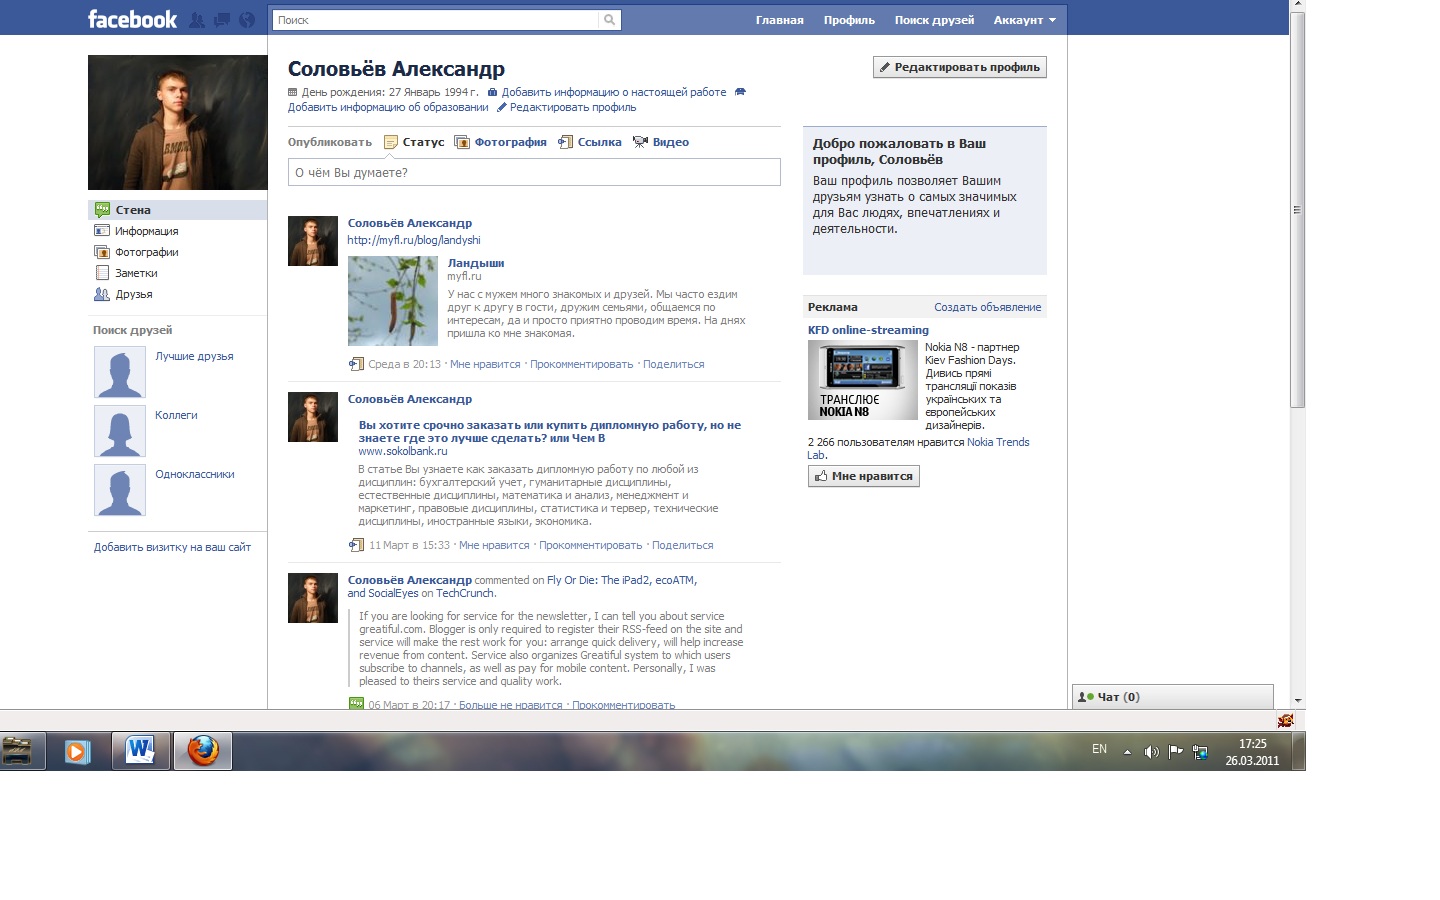This screenshot has width=1440, height=900.
Task: Click the 11 Март в 15:33 timestamp
Action: (409, 545)
